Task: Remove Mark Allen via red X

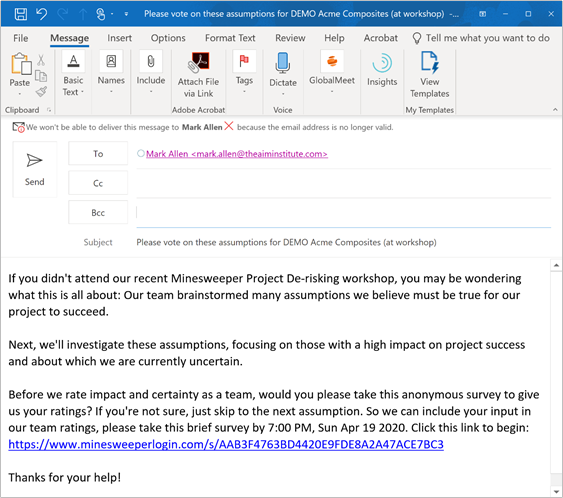Action: click(x=229, y=126)
